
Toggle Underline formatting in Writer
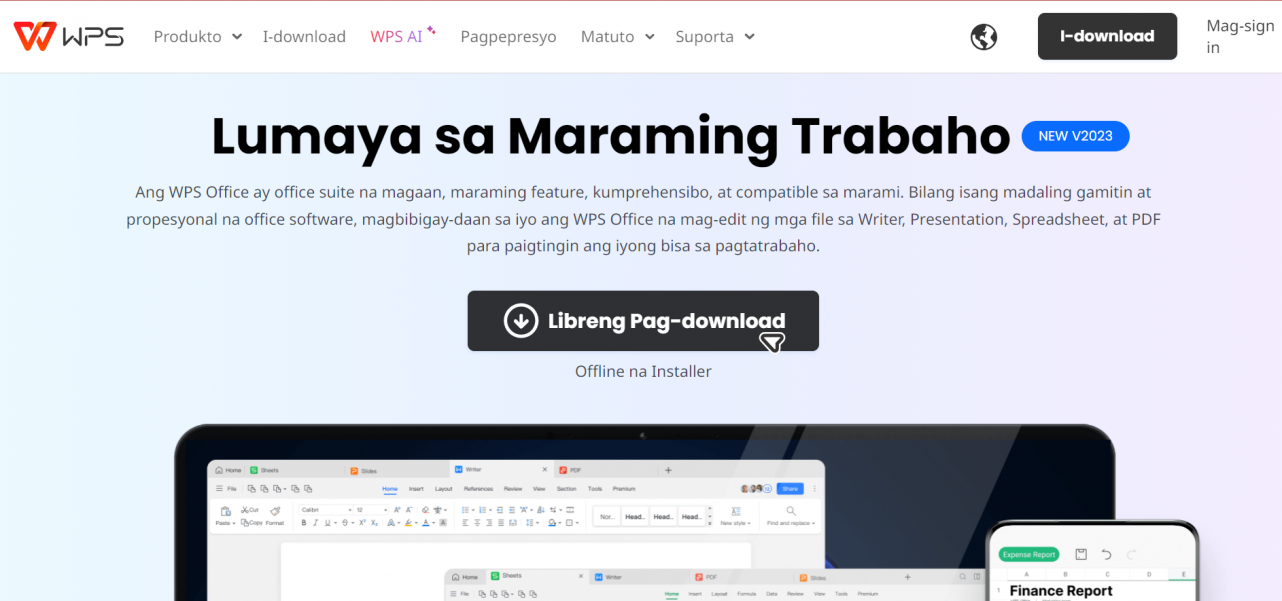coord(327,522)
